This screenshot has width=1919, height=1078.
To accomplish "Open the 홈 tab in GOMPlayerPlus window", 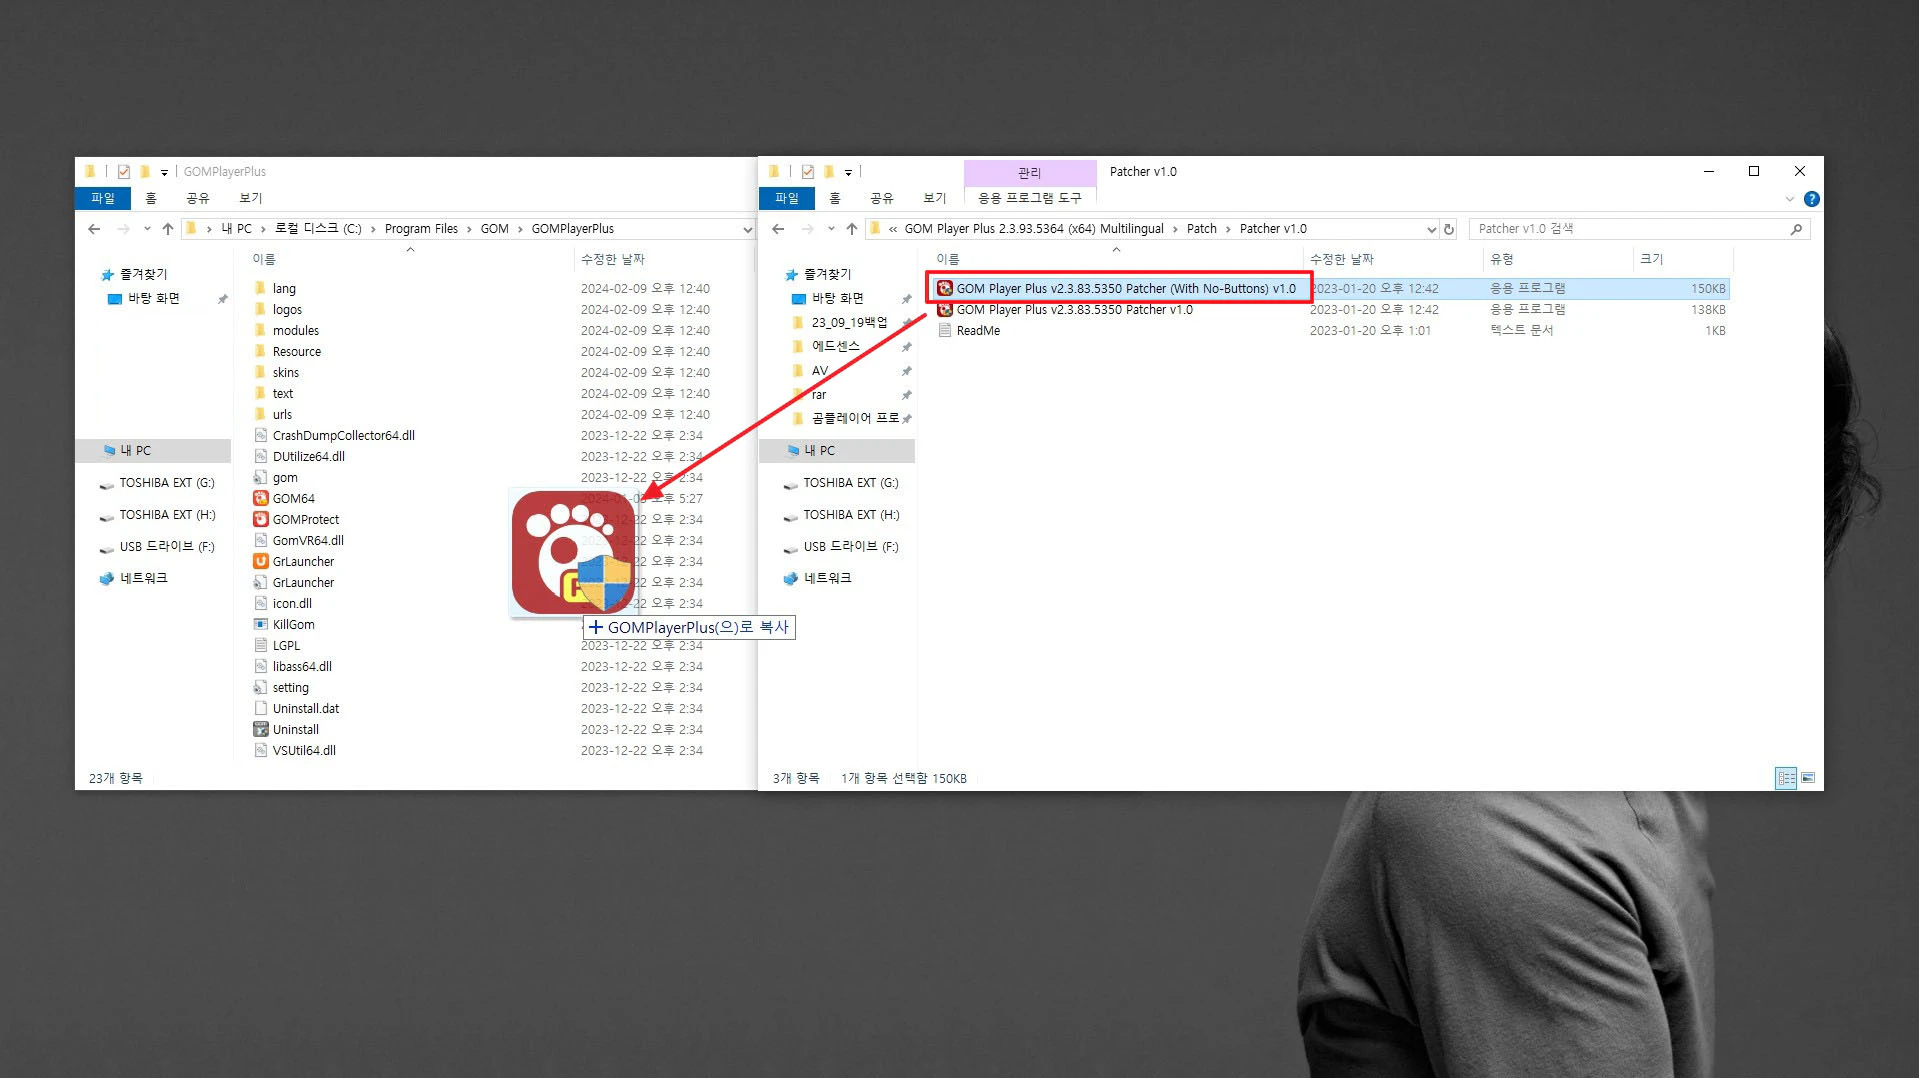I will tap(151, 198).
